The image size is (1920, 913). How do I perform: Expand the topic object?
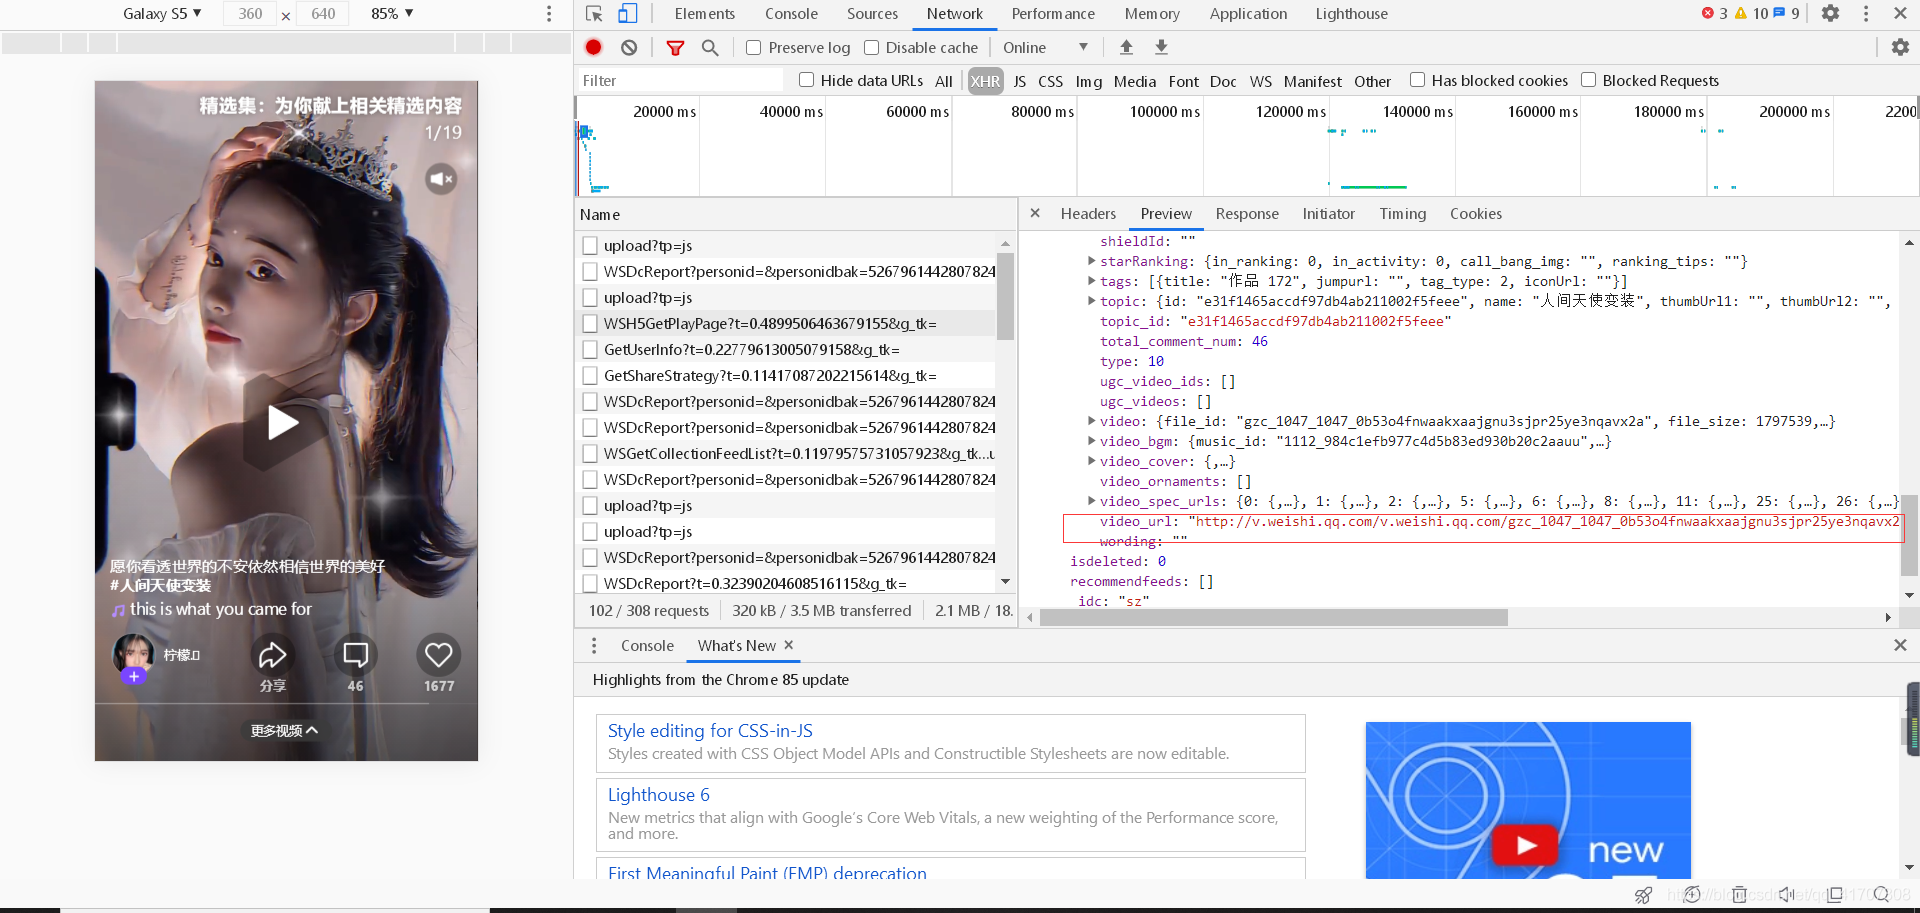click(x=1091, y=301)
